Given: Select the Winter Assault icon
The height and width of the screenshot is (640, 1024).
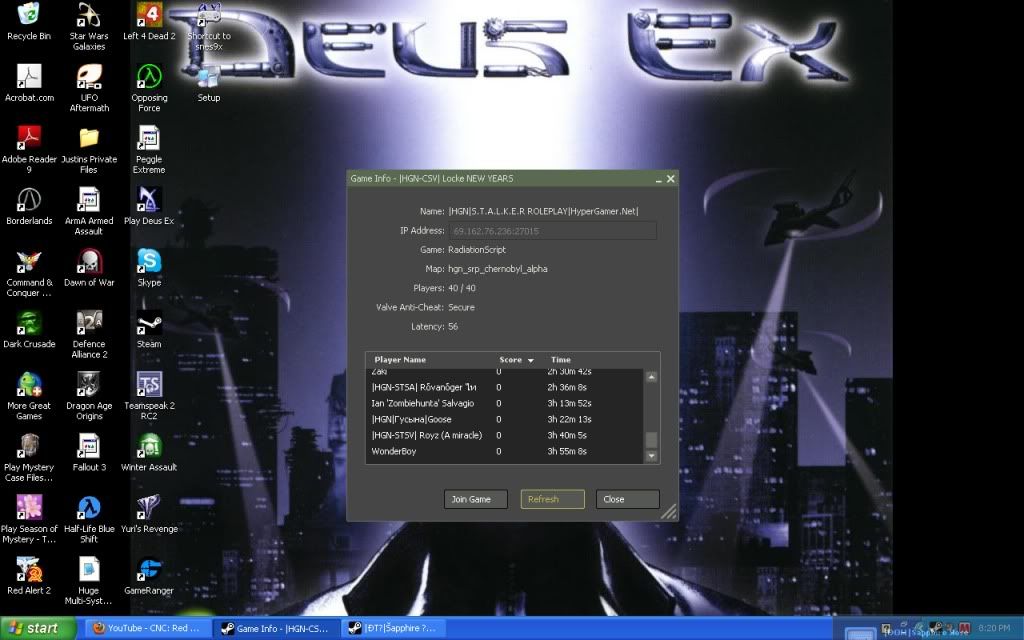Looking at the screenshot, I should [149, 453].
